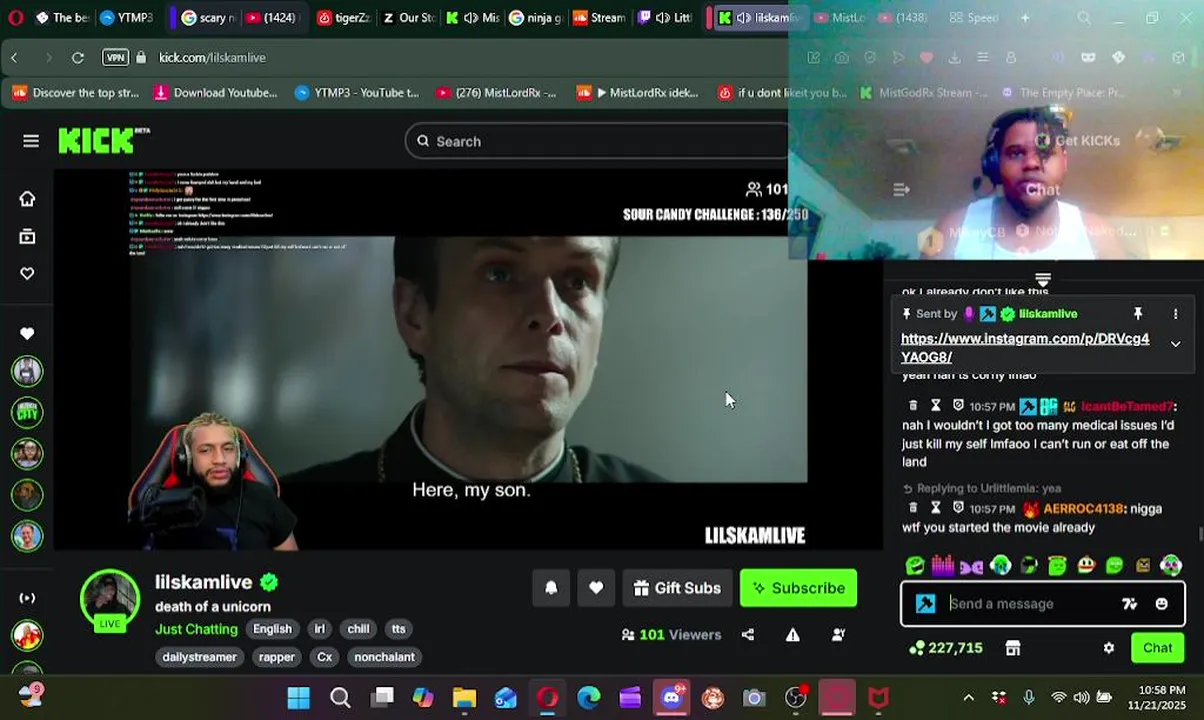Screen dimensions: 1204x720
Task: Click the '101 Viewers' count
Action: click(671, 635)
